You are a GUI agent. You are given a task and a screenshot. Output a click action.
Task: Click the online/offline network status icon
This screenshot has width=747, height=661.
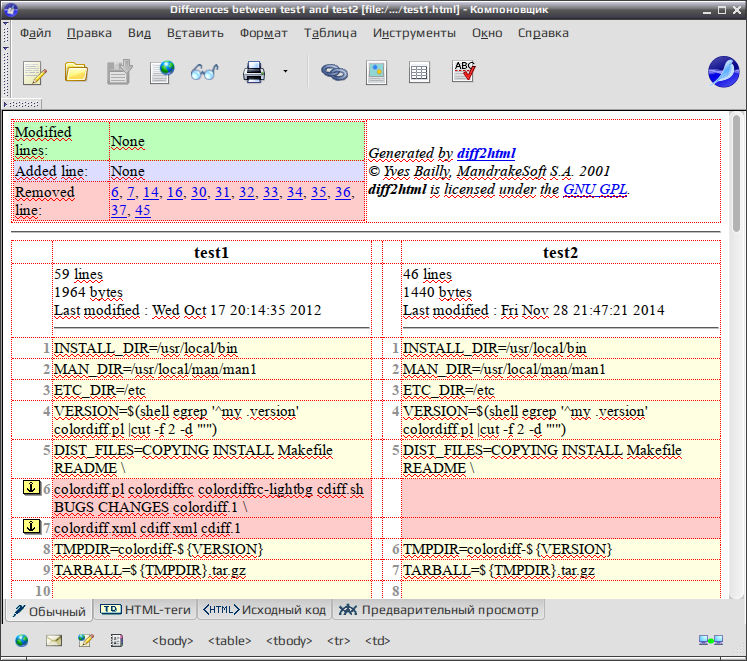tap(711, 640)
